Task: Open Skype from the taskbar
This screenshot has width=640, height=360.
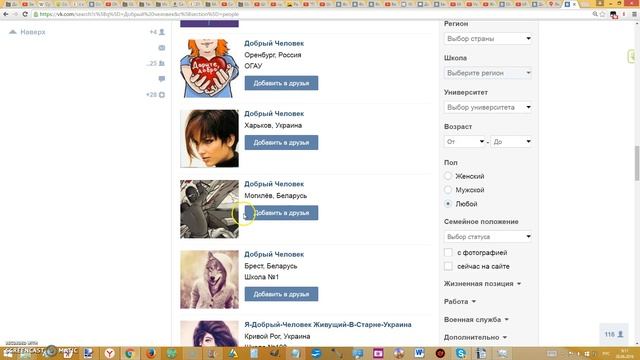Action: [x=461, y=353]
